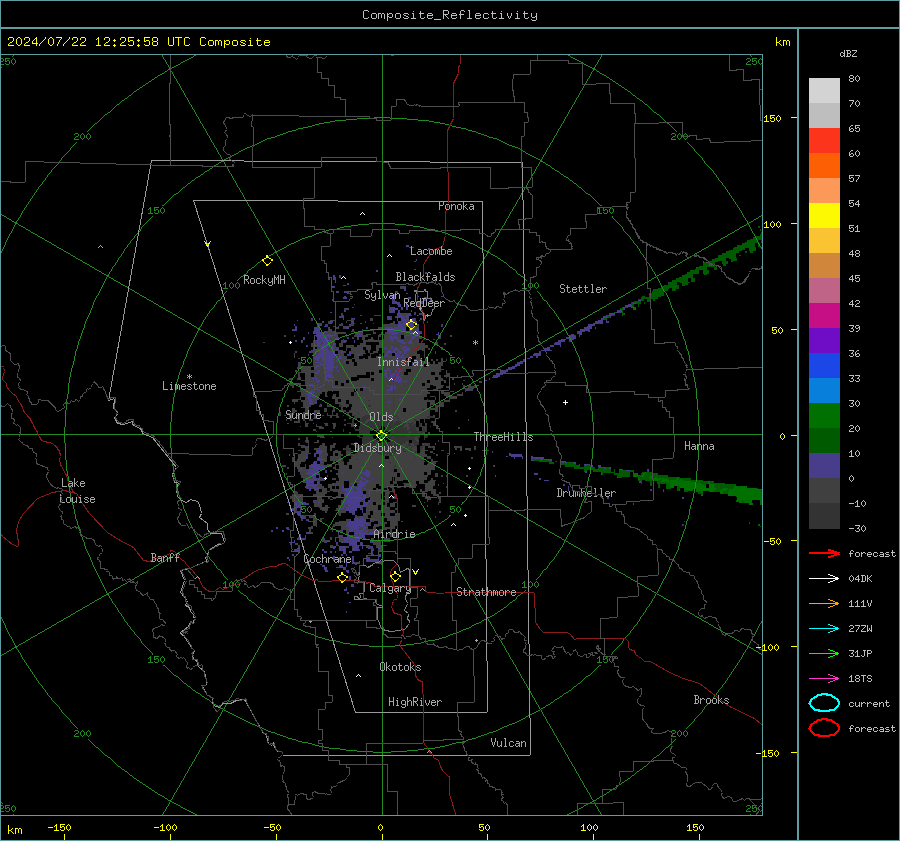Click the Cochrane town label
The width and height of the screenshot is (900, 841).
(x=327, y=559)
